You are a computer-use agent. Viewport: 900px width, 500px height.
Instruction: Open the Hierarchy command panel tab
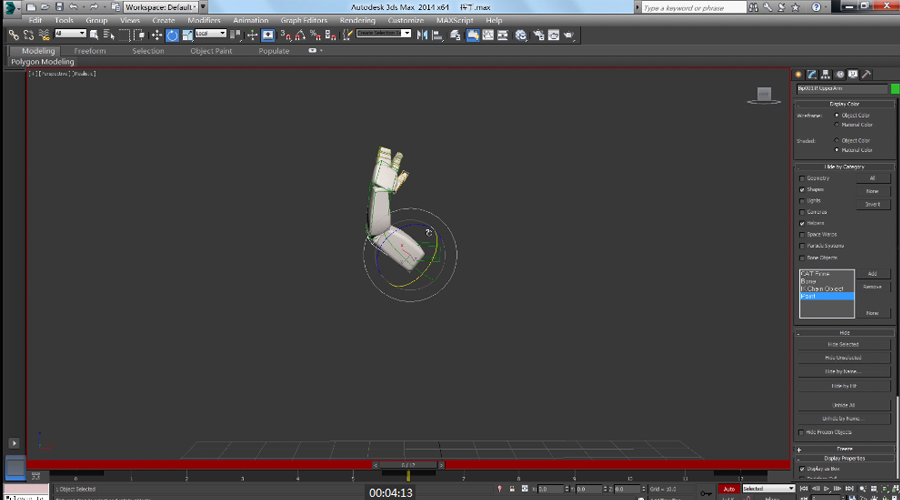tap(826, 74)
